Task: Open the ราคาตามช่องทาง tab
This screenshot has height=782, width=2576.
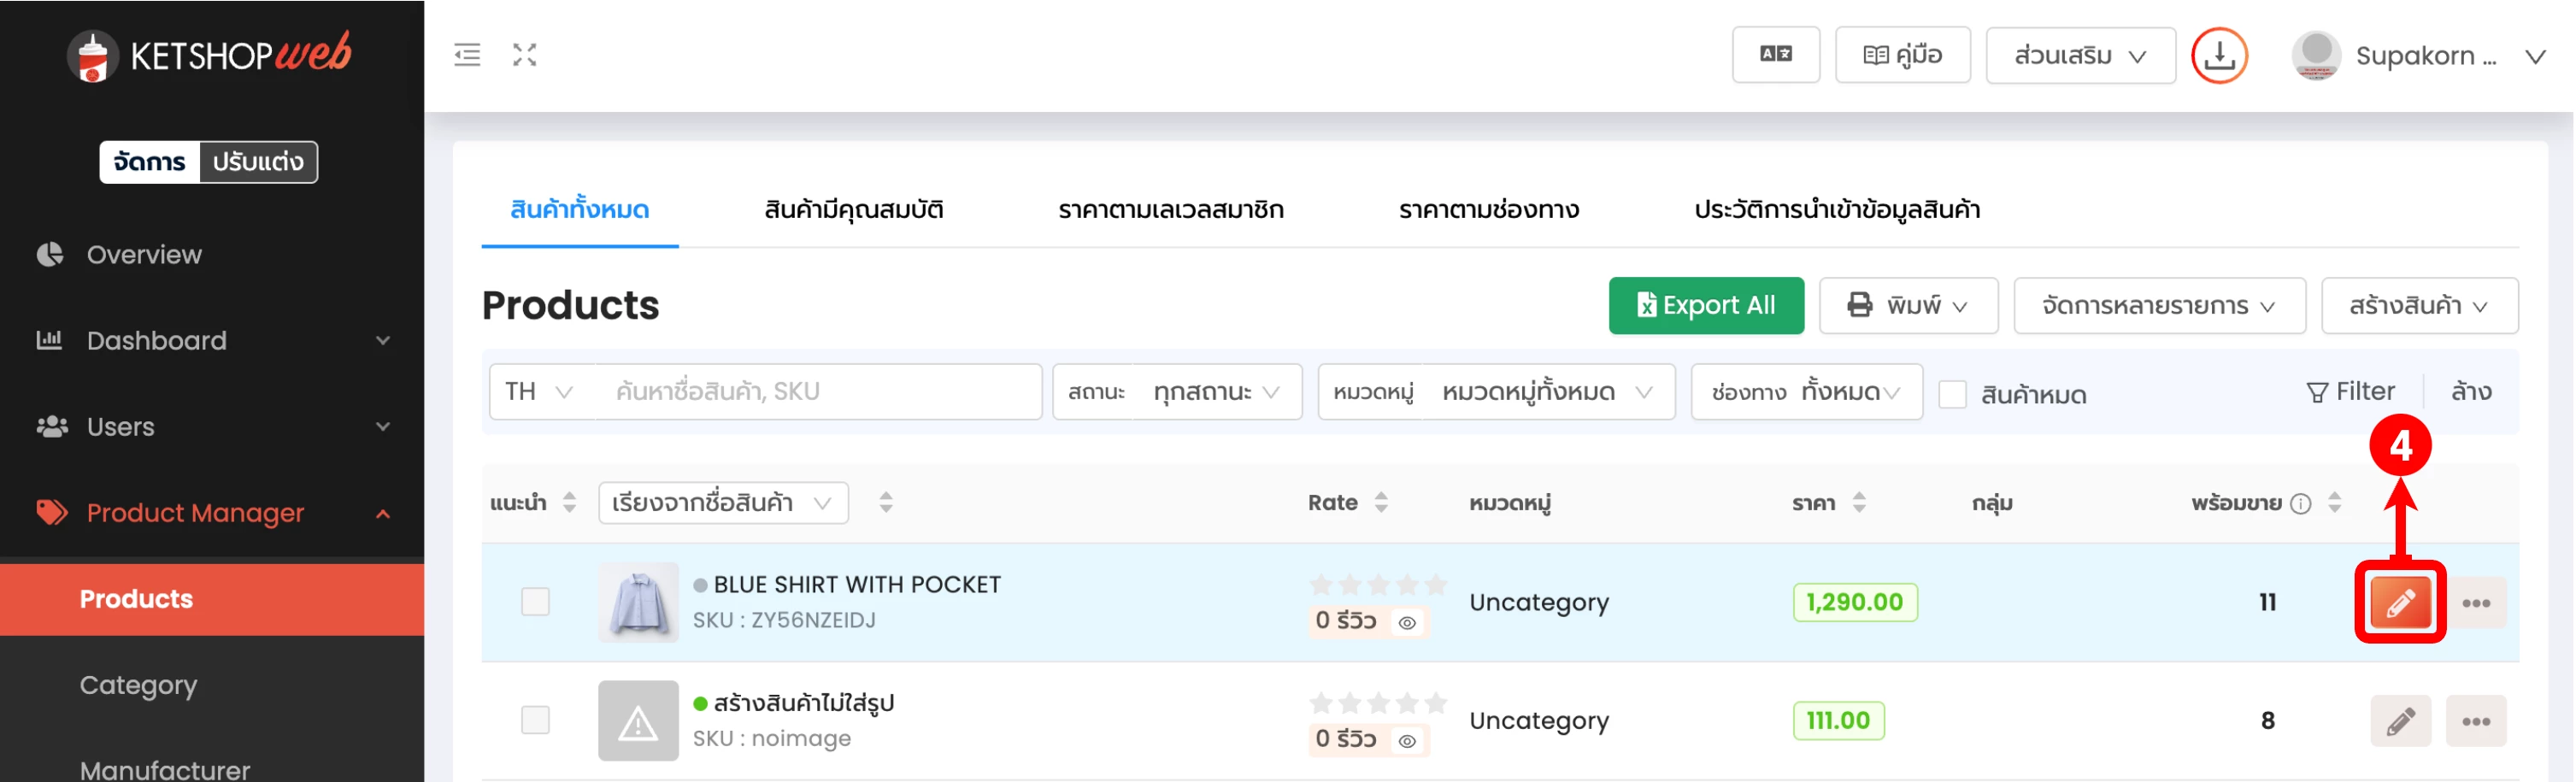Action: tap(1488, 210)
